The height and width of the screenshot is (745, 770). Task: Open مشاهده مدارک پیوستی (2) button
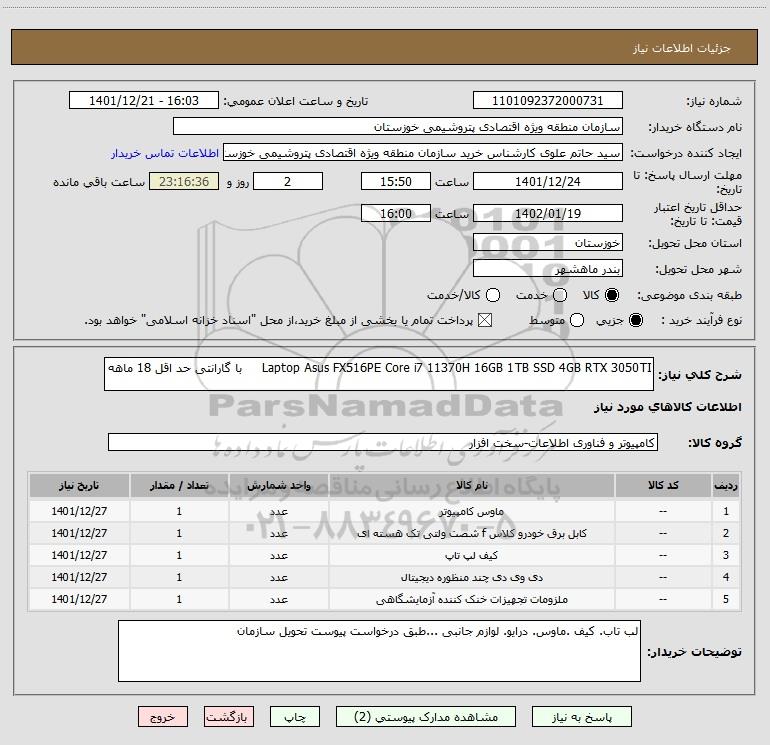(426, 717)
